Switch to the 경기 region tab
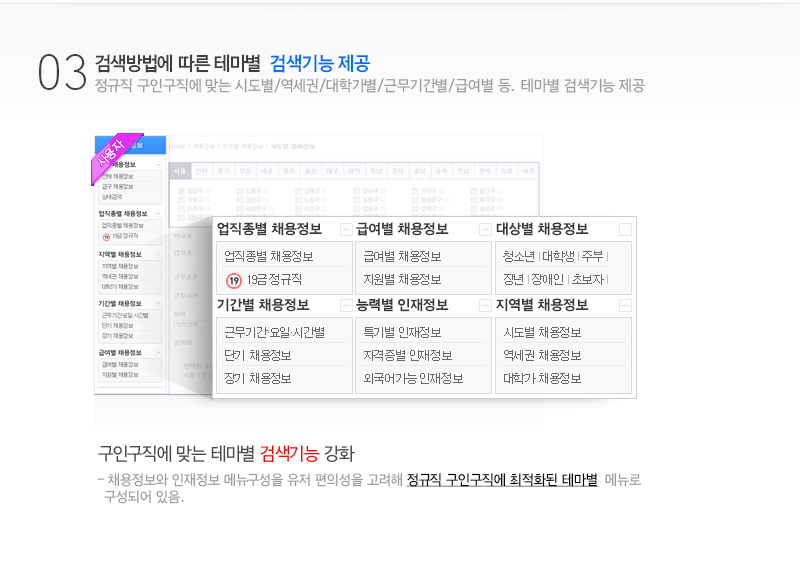The height and width of the screenshot is (570, 800). point(223,171)
